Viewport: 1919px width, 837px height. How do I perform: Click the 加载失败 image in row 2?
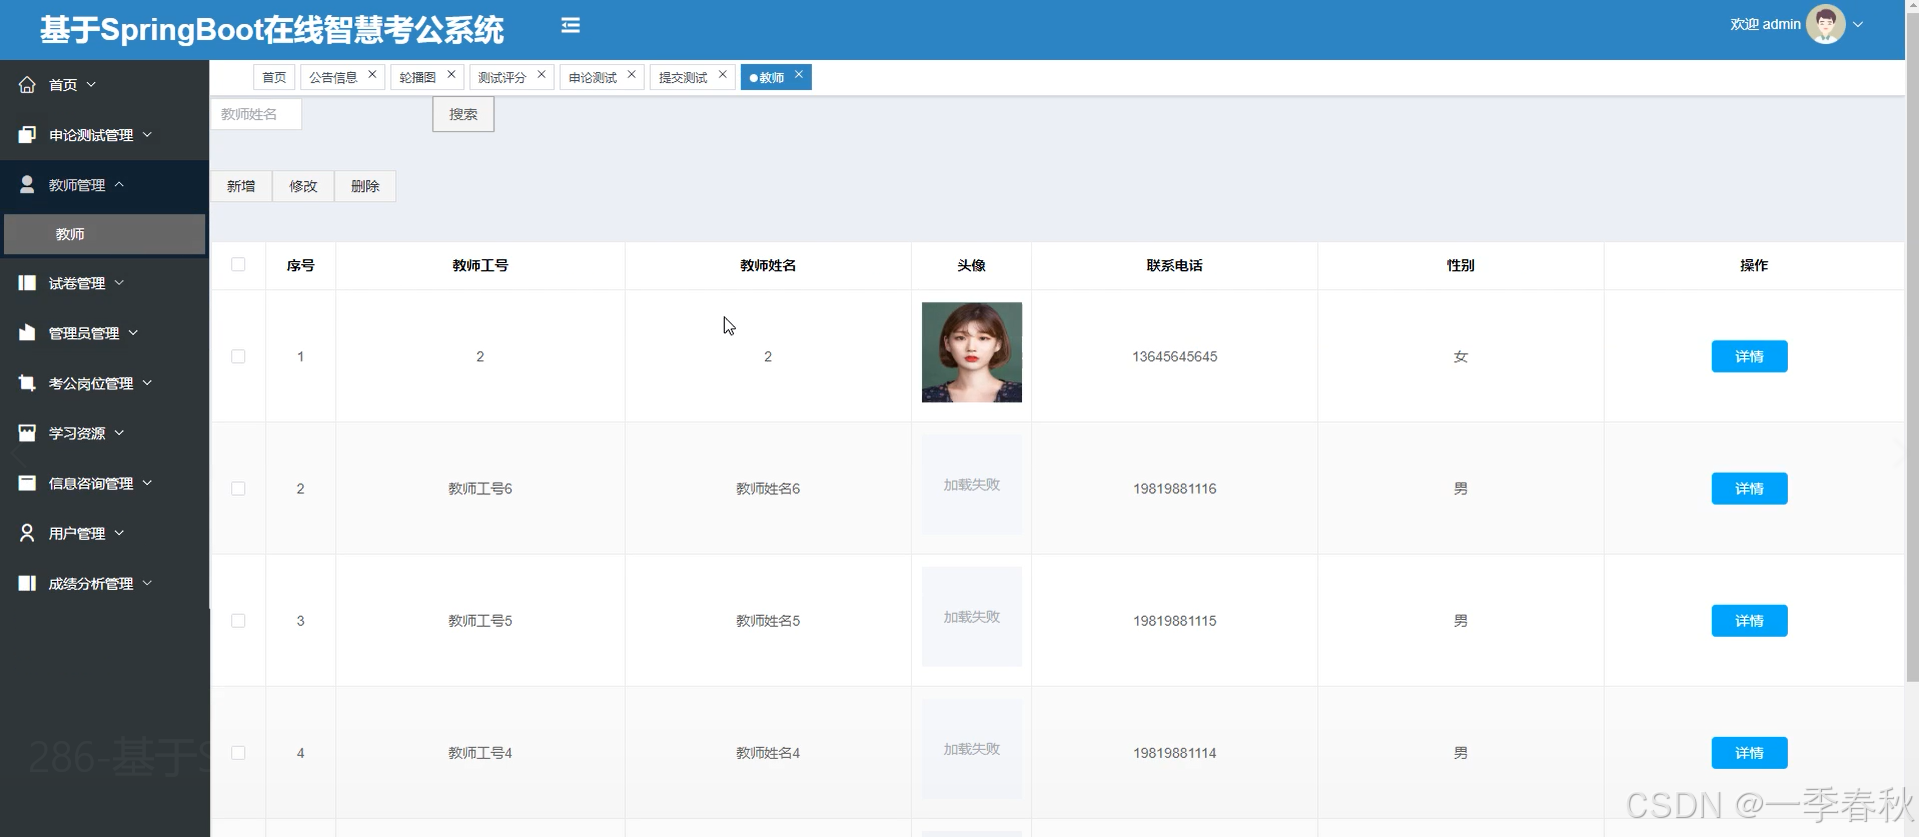click(972, 485)
